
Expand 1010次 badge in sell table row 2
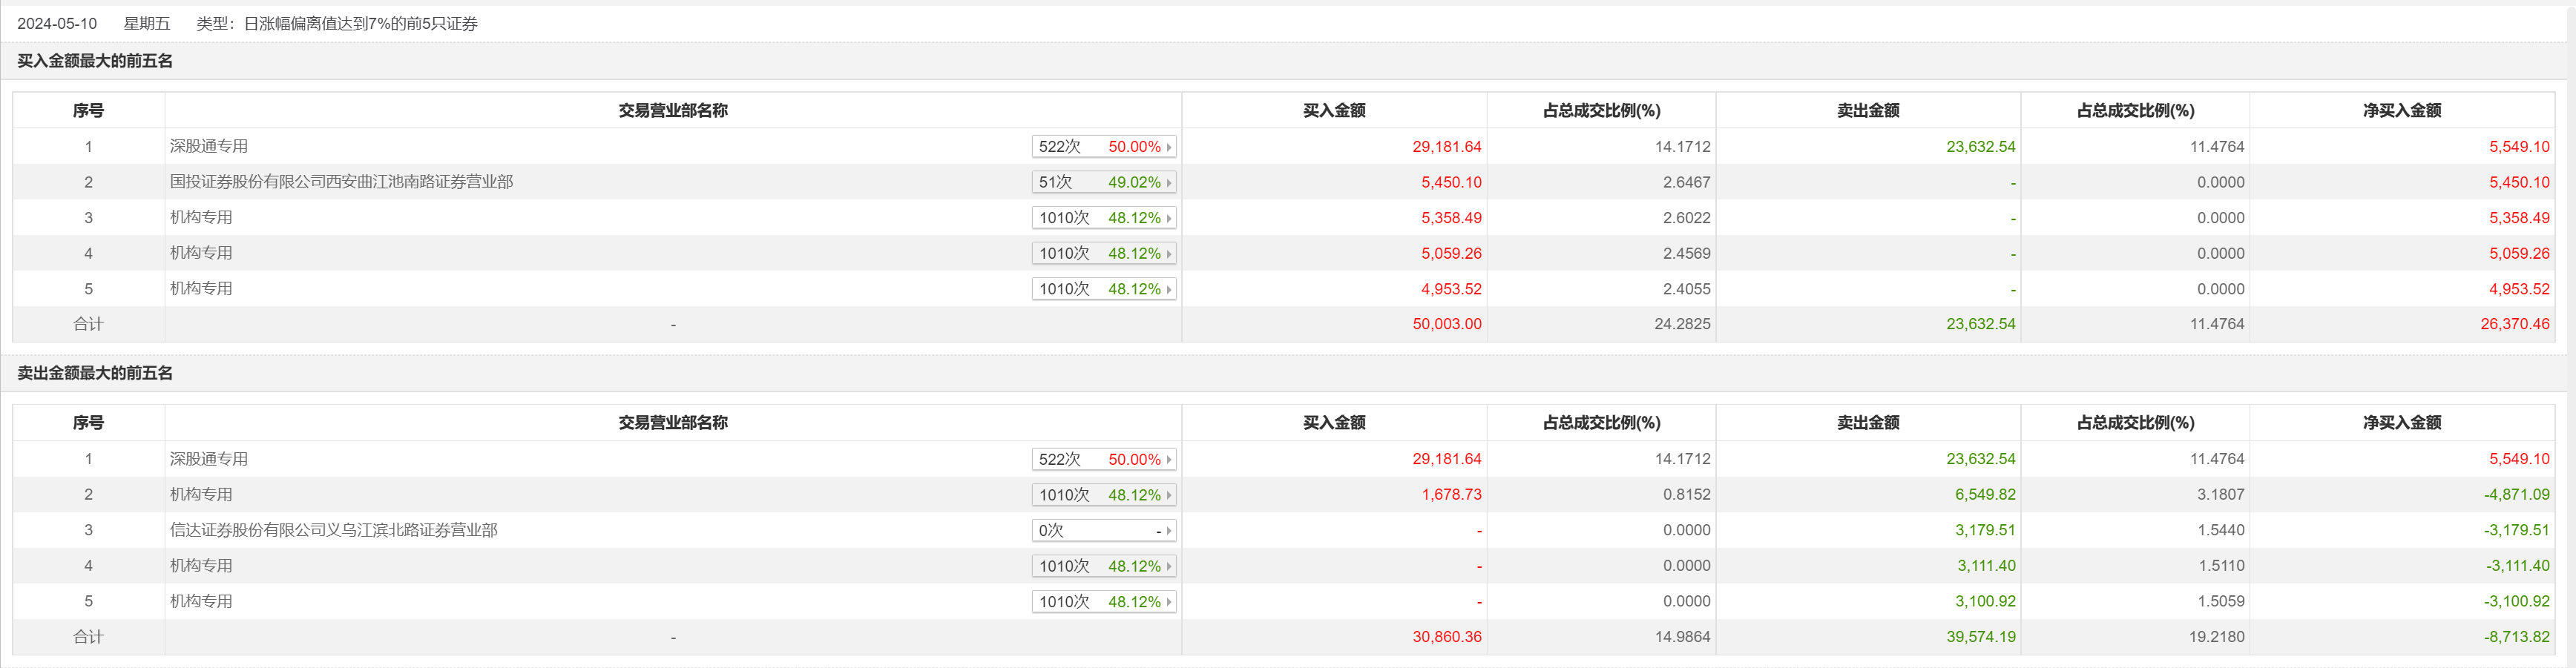[x=1103, y=495]
